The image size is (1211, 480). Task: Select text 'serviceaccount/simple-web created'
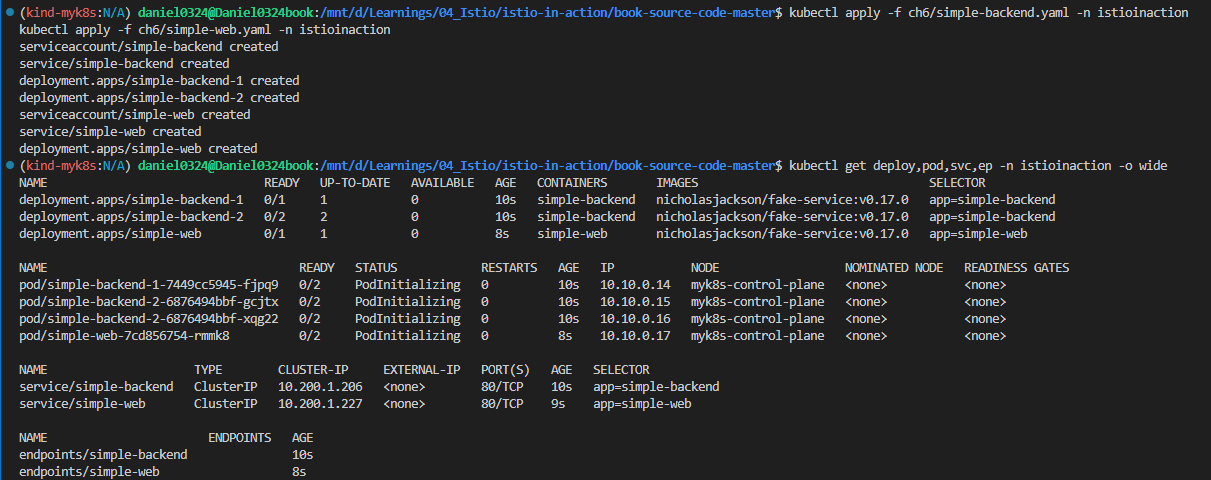135,115
